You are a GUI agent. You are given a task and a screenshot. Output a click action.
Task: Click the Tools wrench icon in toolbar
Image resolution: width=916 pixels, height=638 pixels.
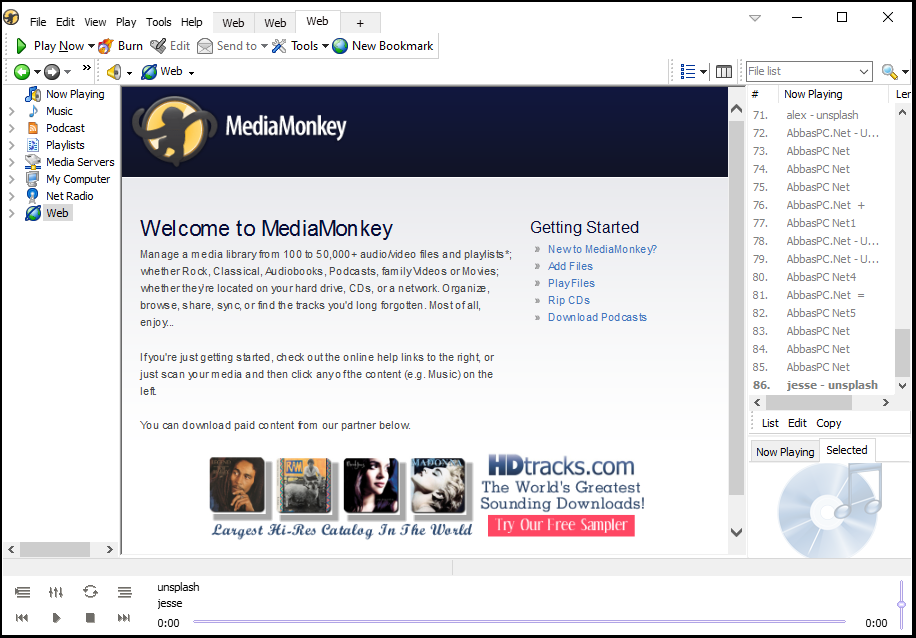(x=280, y=46)
